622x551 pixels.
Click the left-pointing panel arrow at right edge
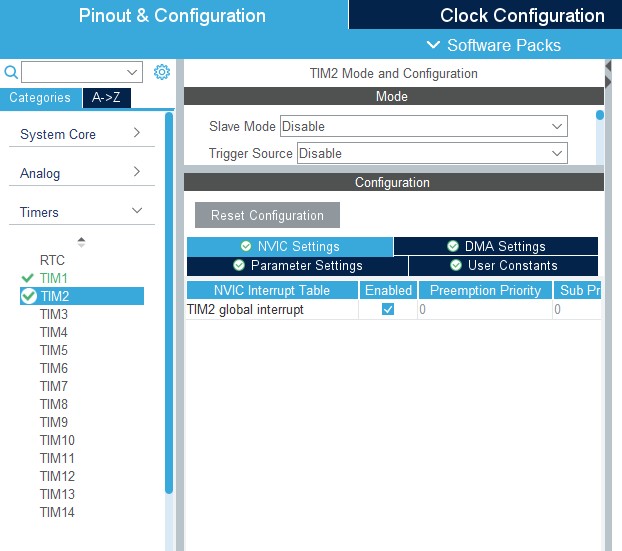tap(608, 66)
